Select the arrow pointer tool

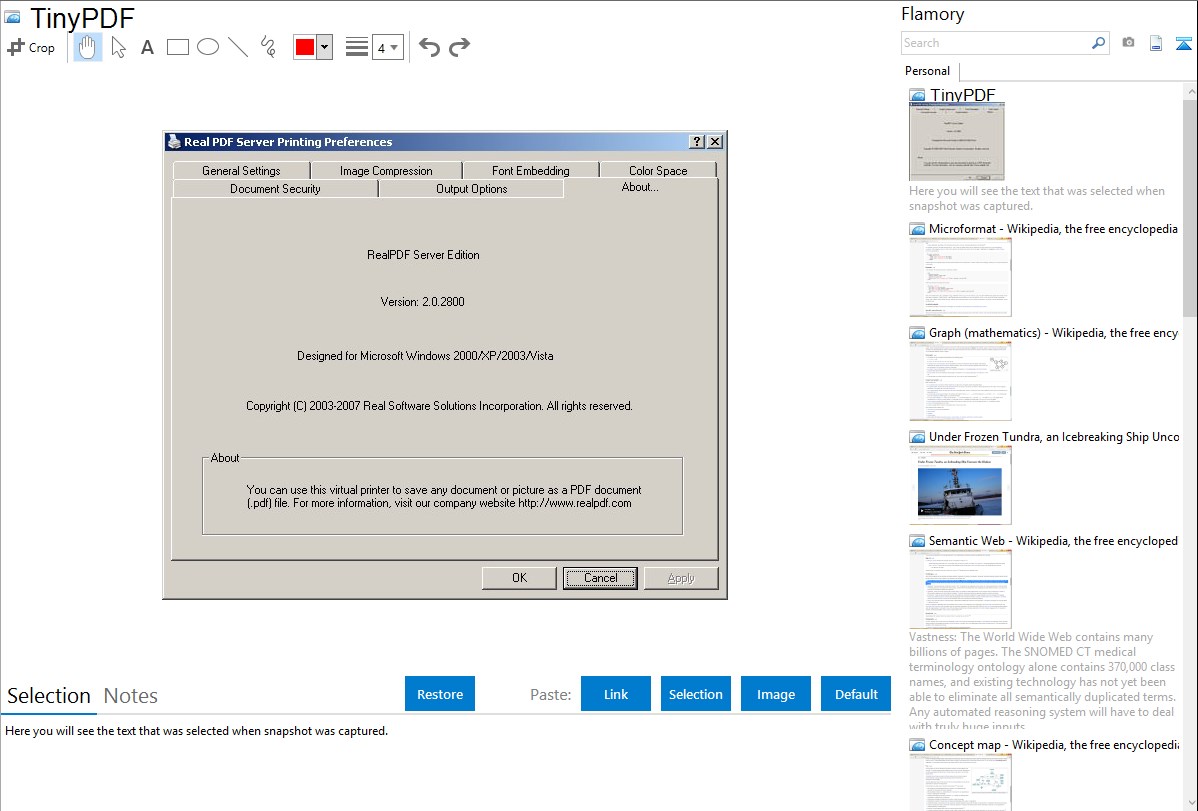point(118,47)
